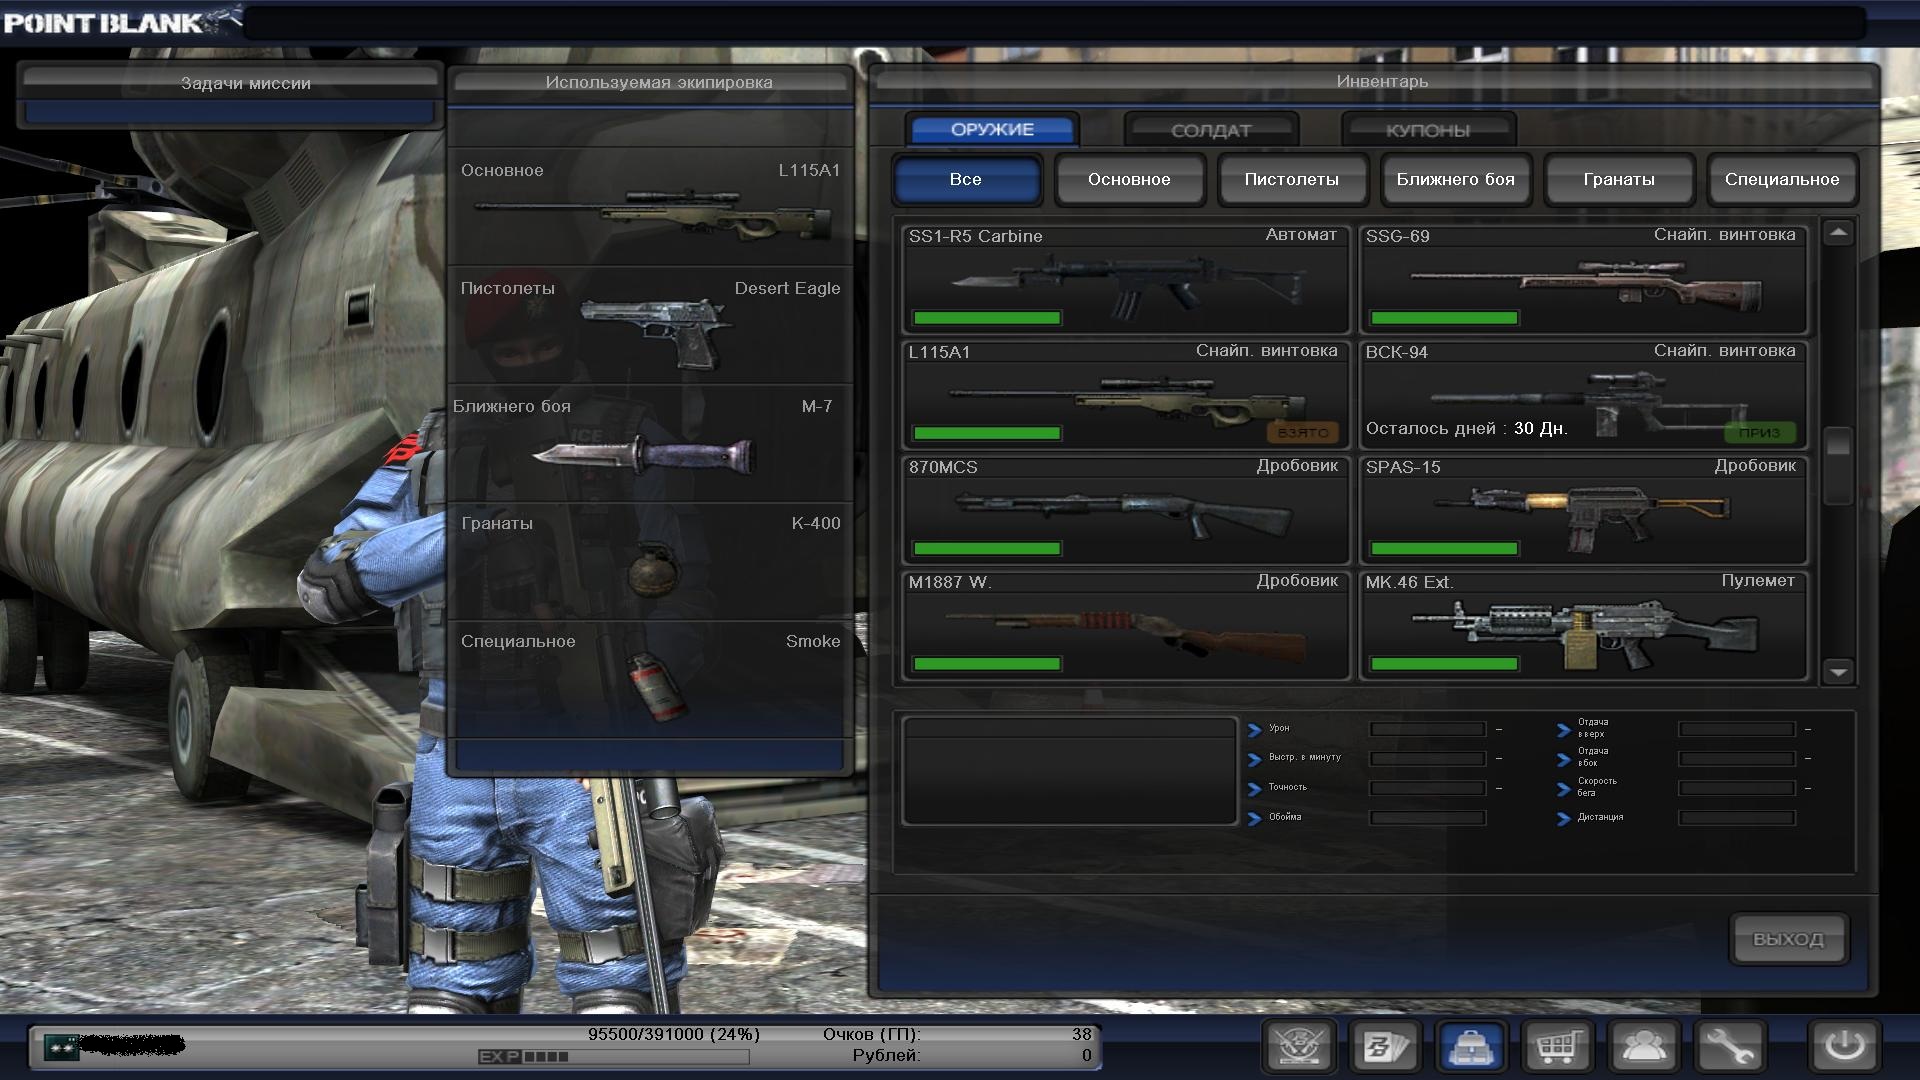Open the PB mission cards icon
Viewport: 1920px width, 1080px height.
pyautogui.click(x=1385, y=1047)
